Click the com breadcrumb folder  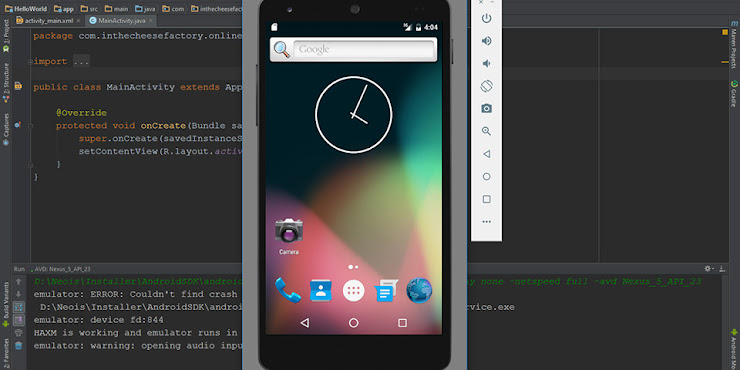click(x=173, y=8)
